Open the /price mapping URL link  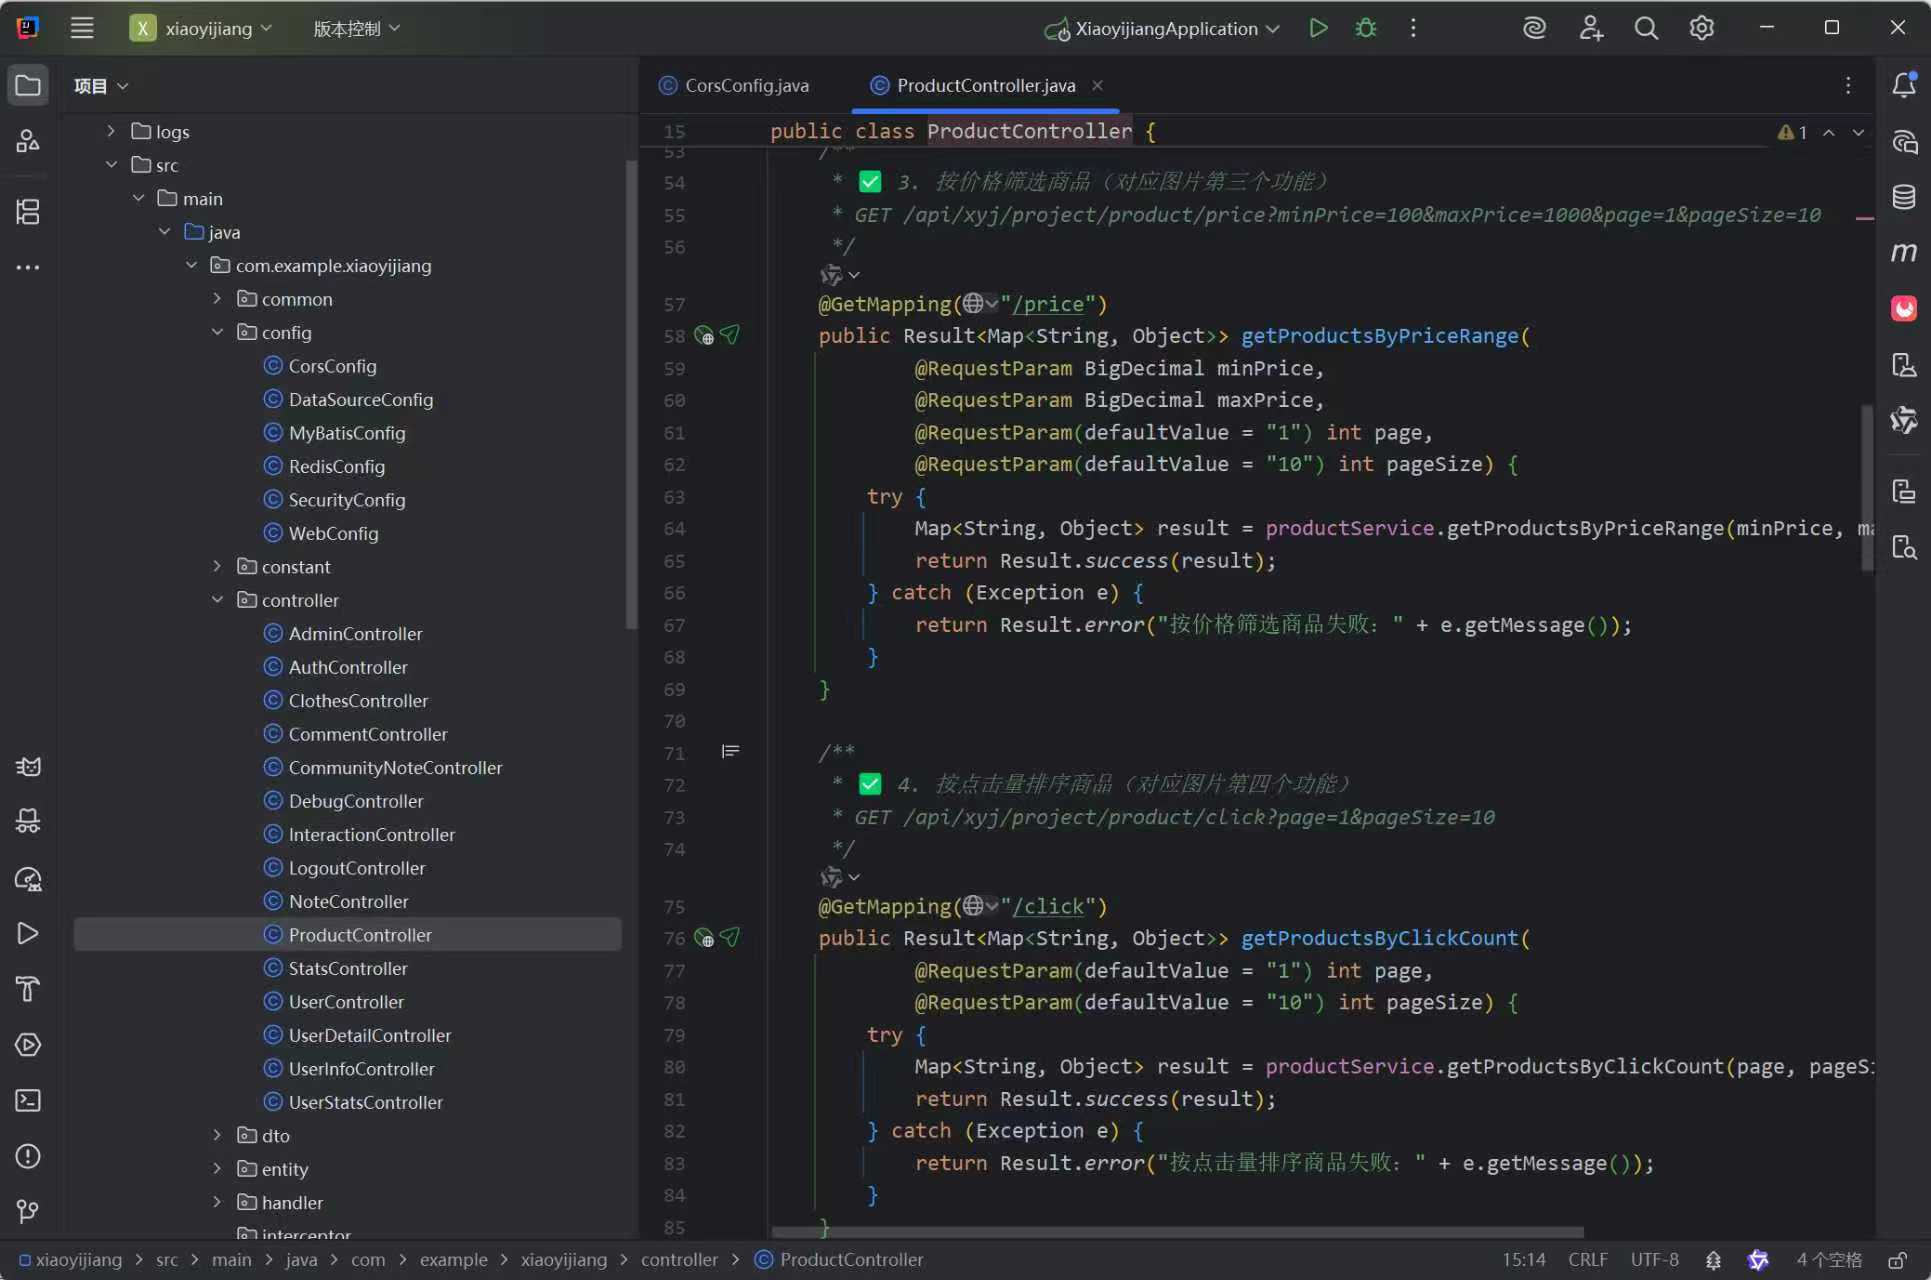click(1048, 304)
